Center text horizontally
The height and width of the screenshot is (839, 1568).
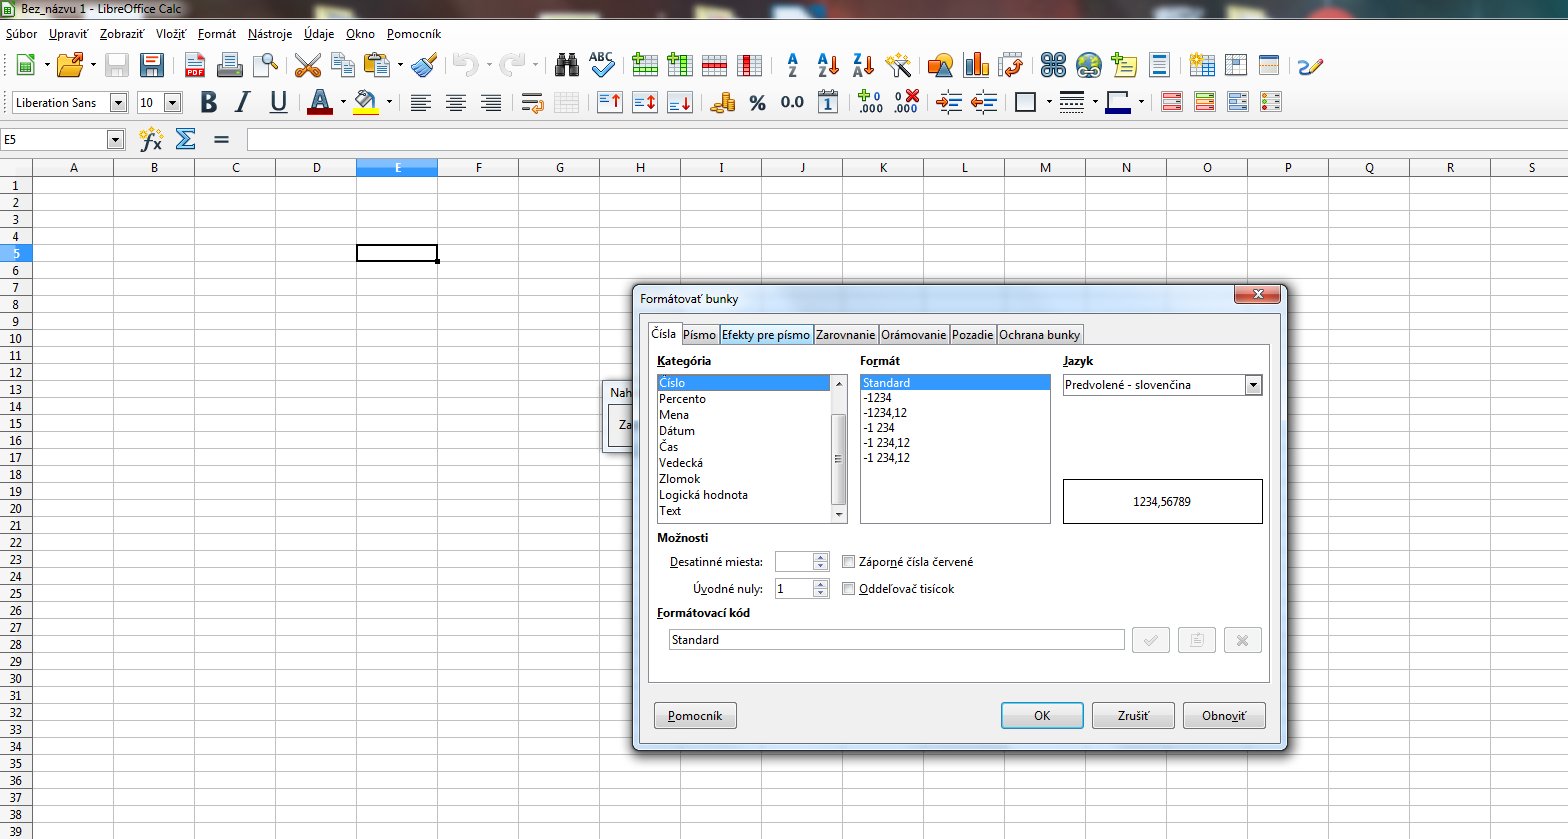tap(456, 102)
